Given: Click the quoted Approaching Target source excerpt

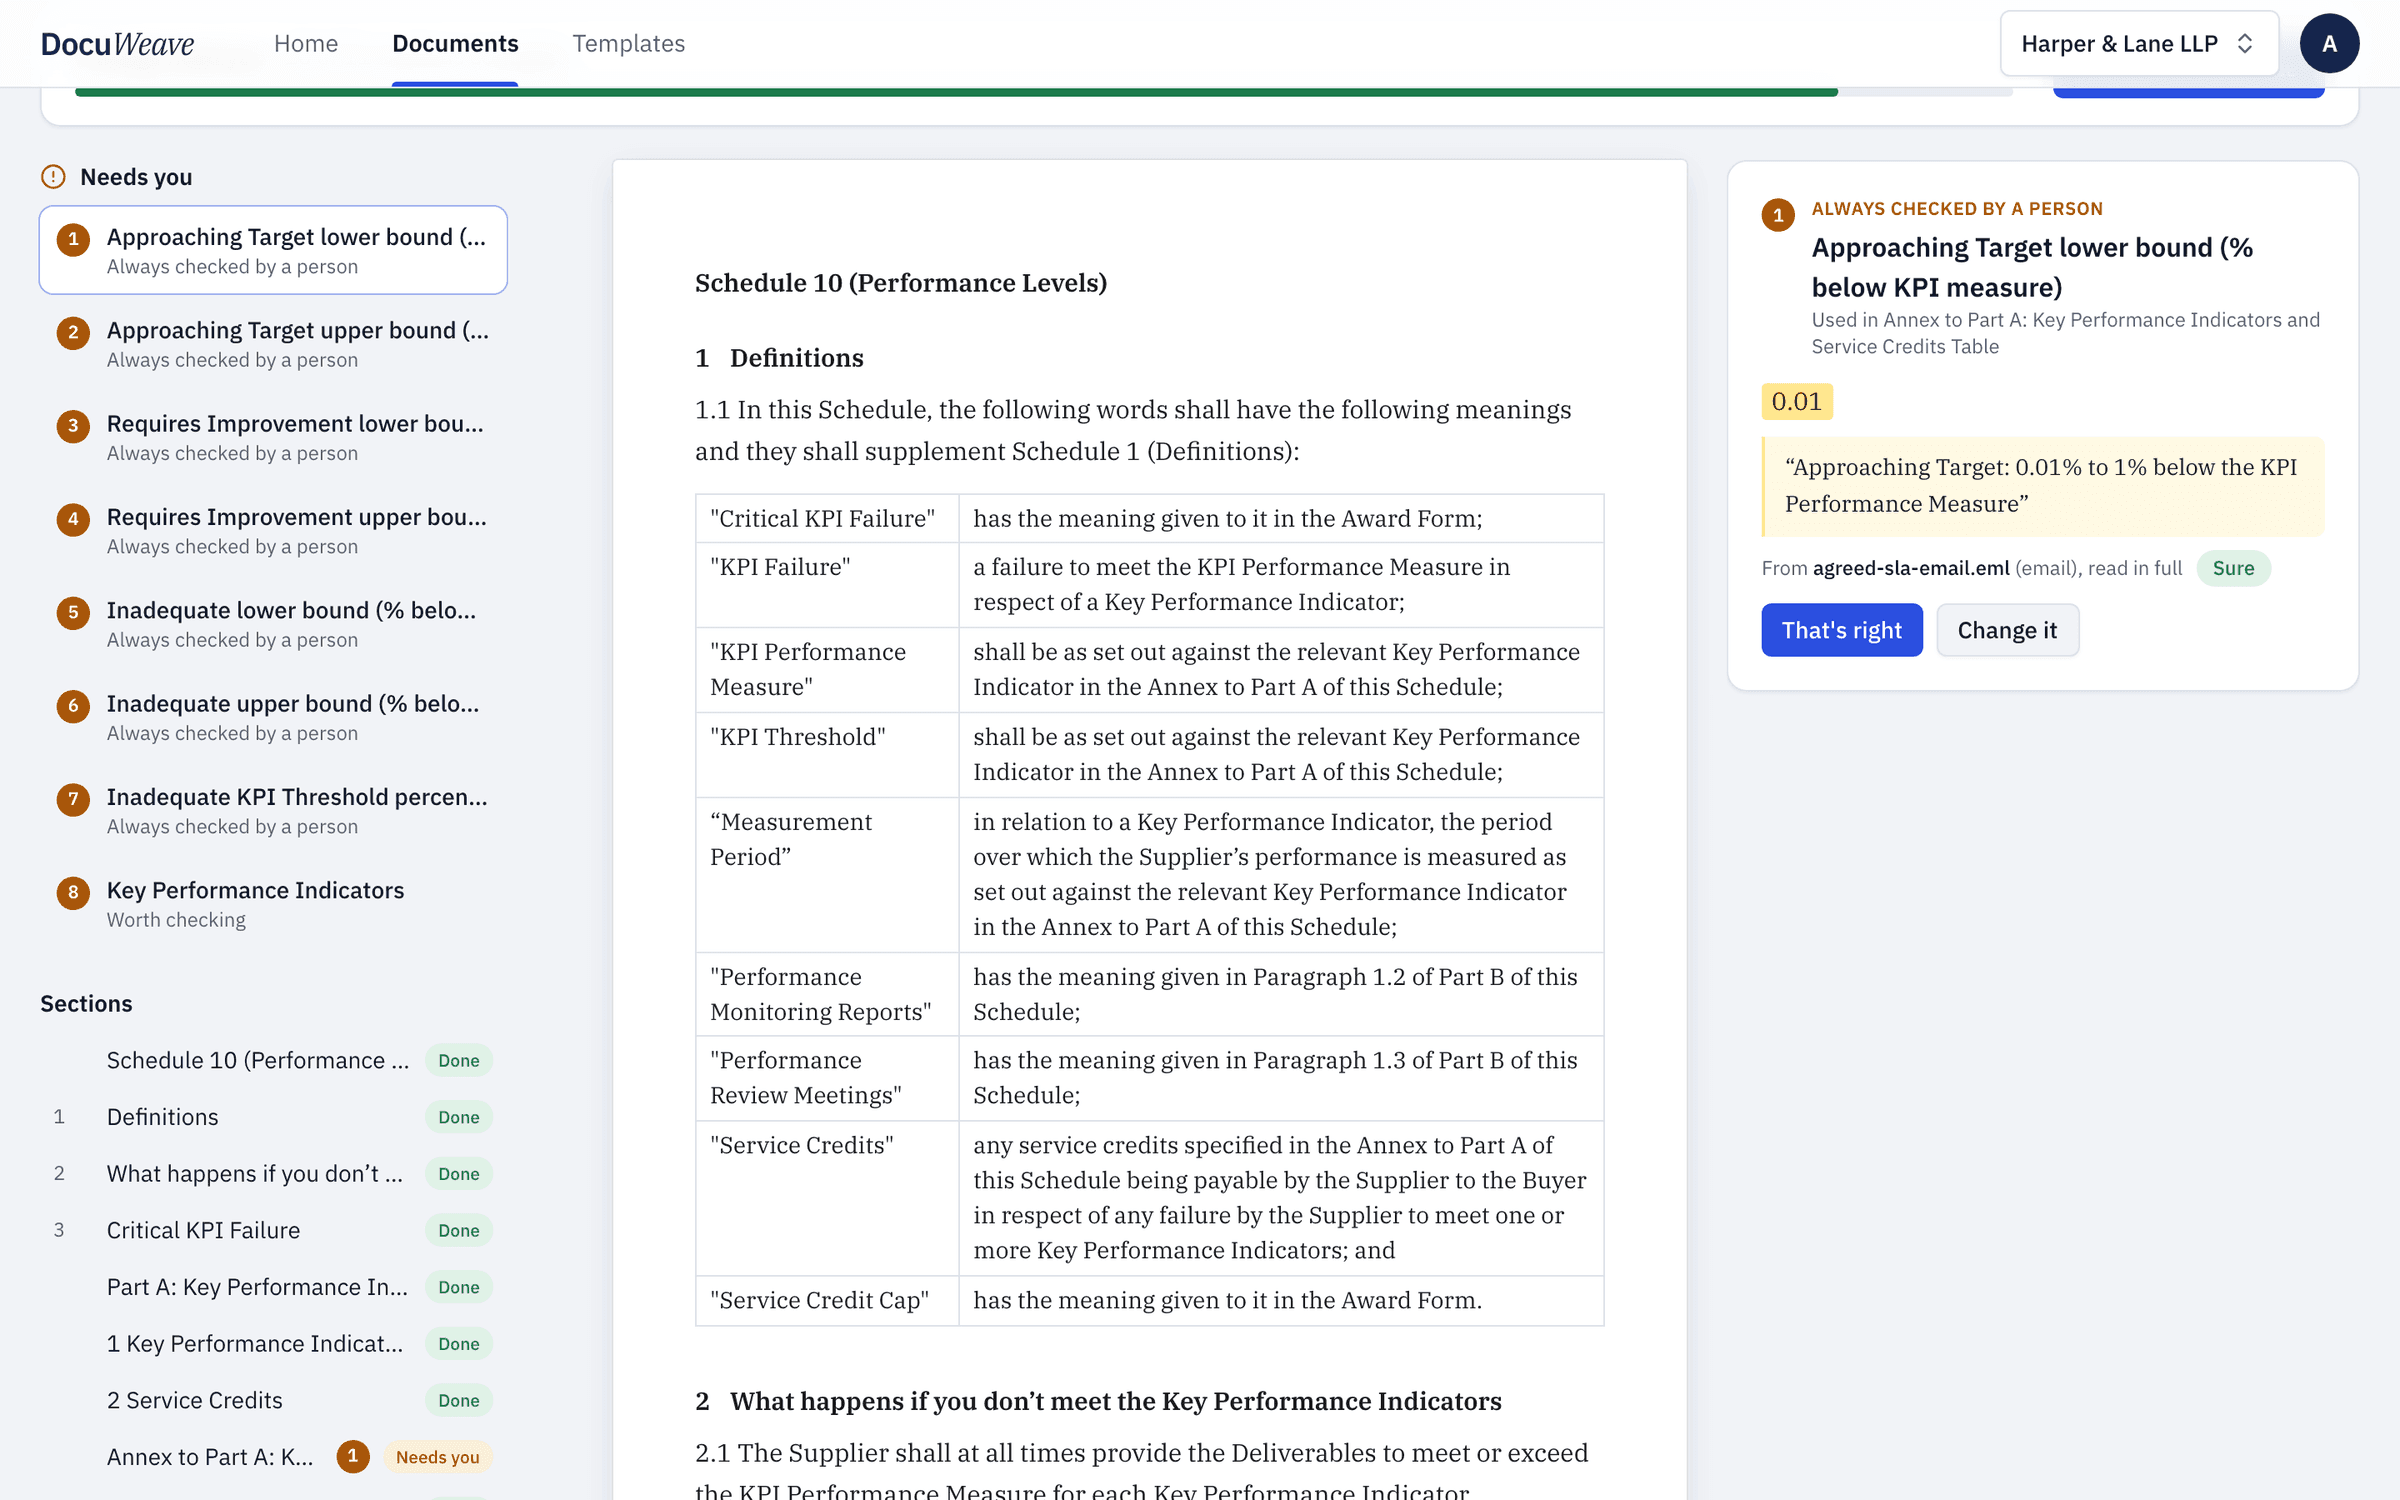Looking at the screenshot, I should pyautogui.click(x=2042, y=486).
